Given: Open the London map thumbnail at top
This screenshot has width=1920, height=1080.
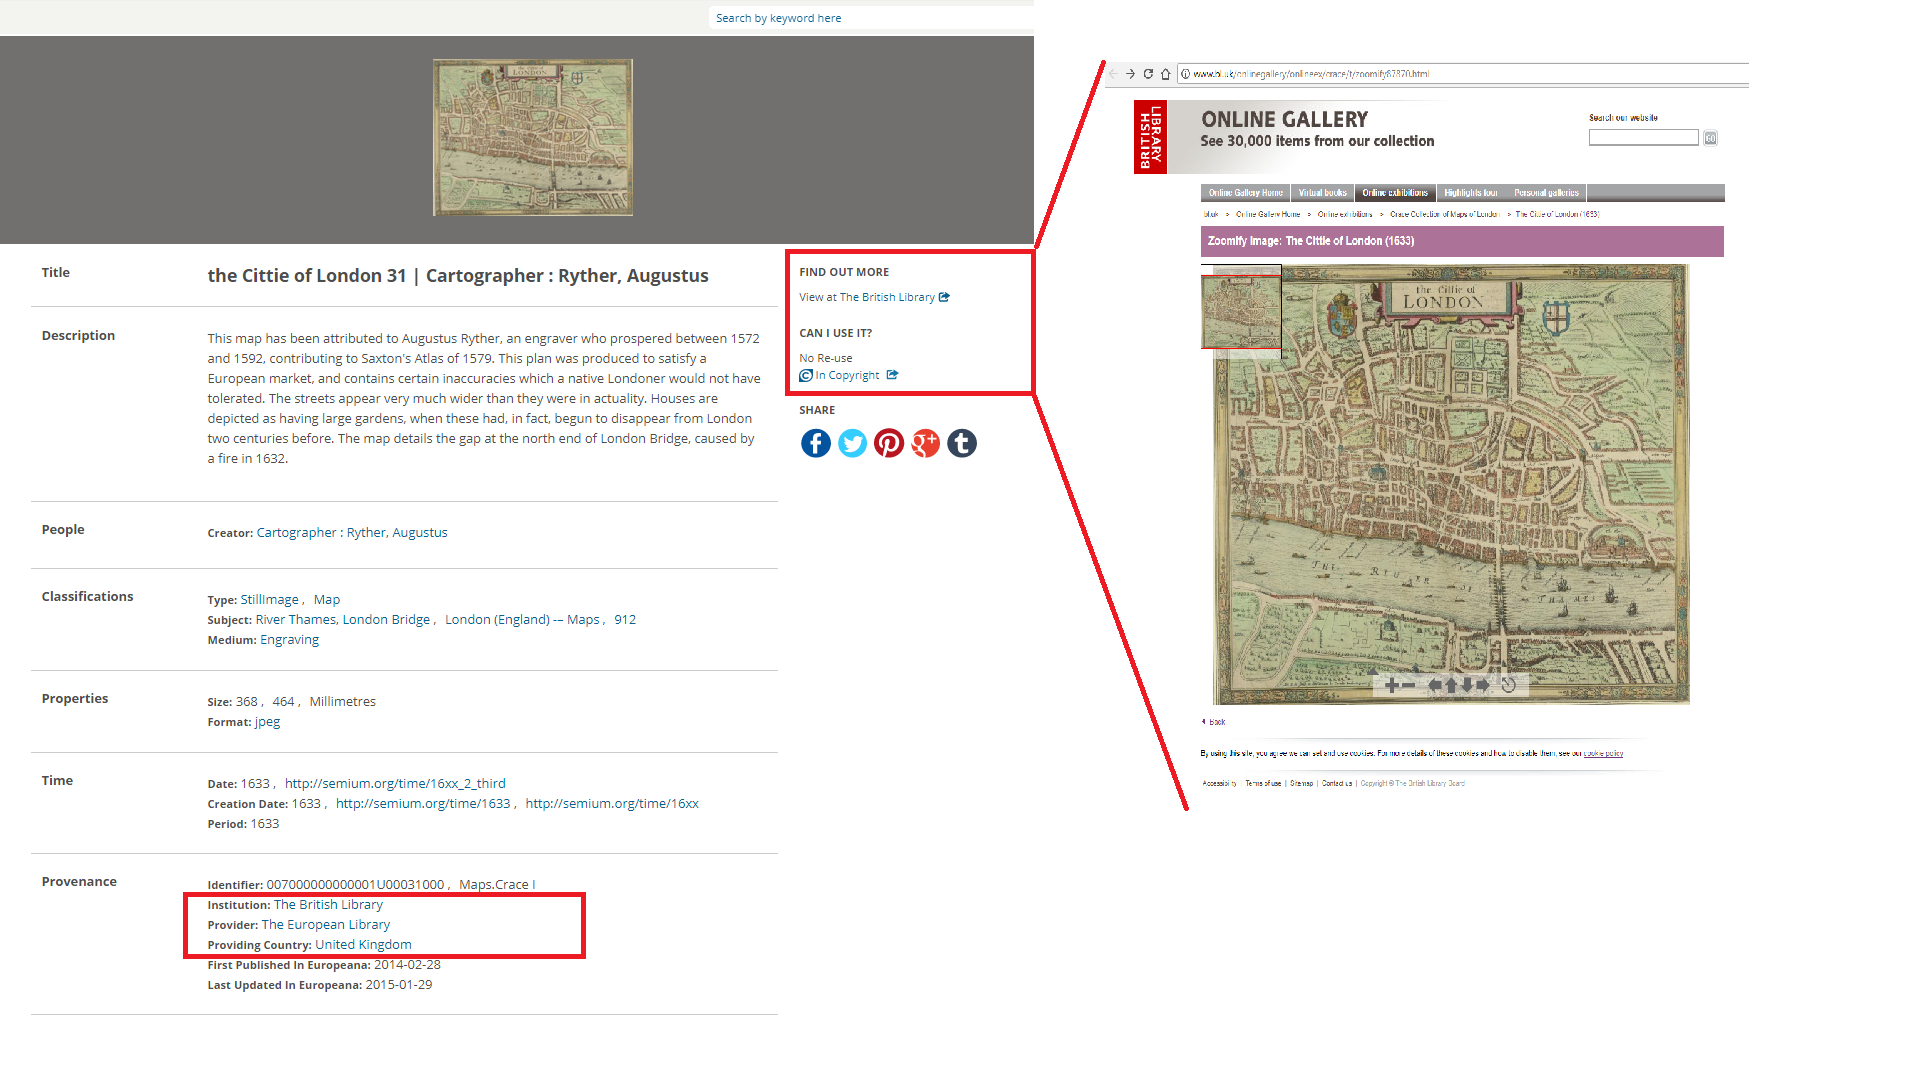Looking at the screenshot, I should 532,137.
